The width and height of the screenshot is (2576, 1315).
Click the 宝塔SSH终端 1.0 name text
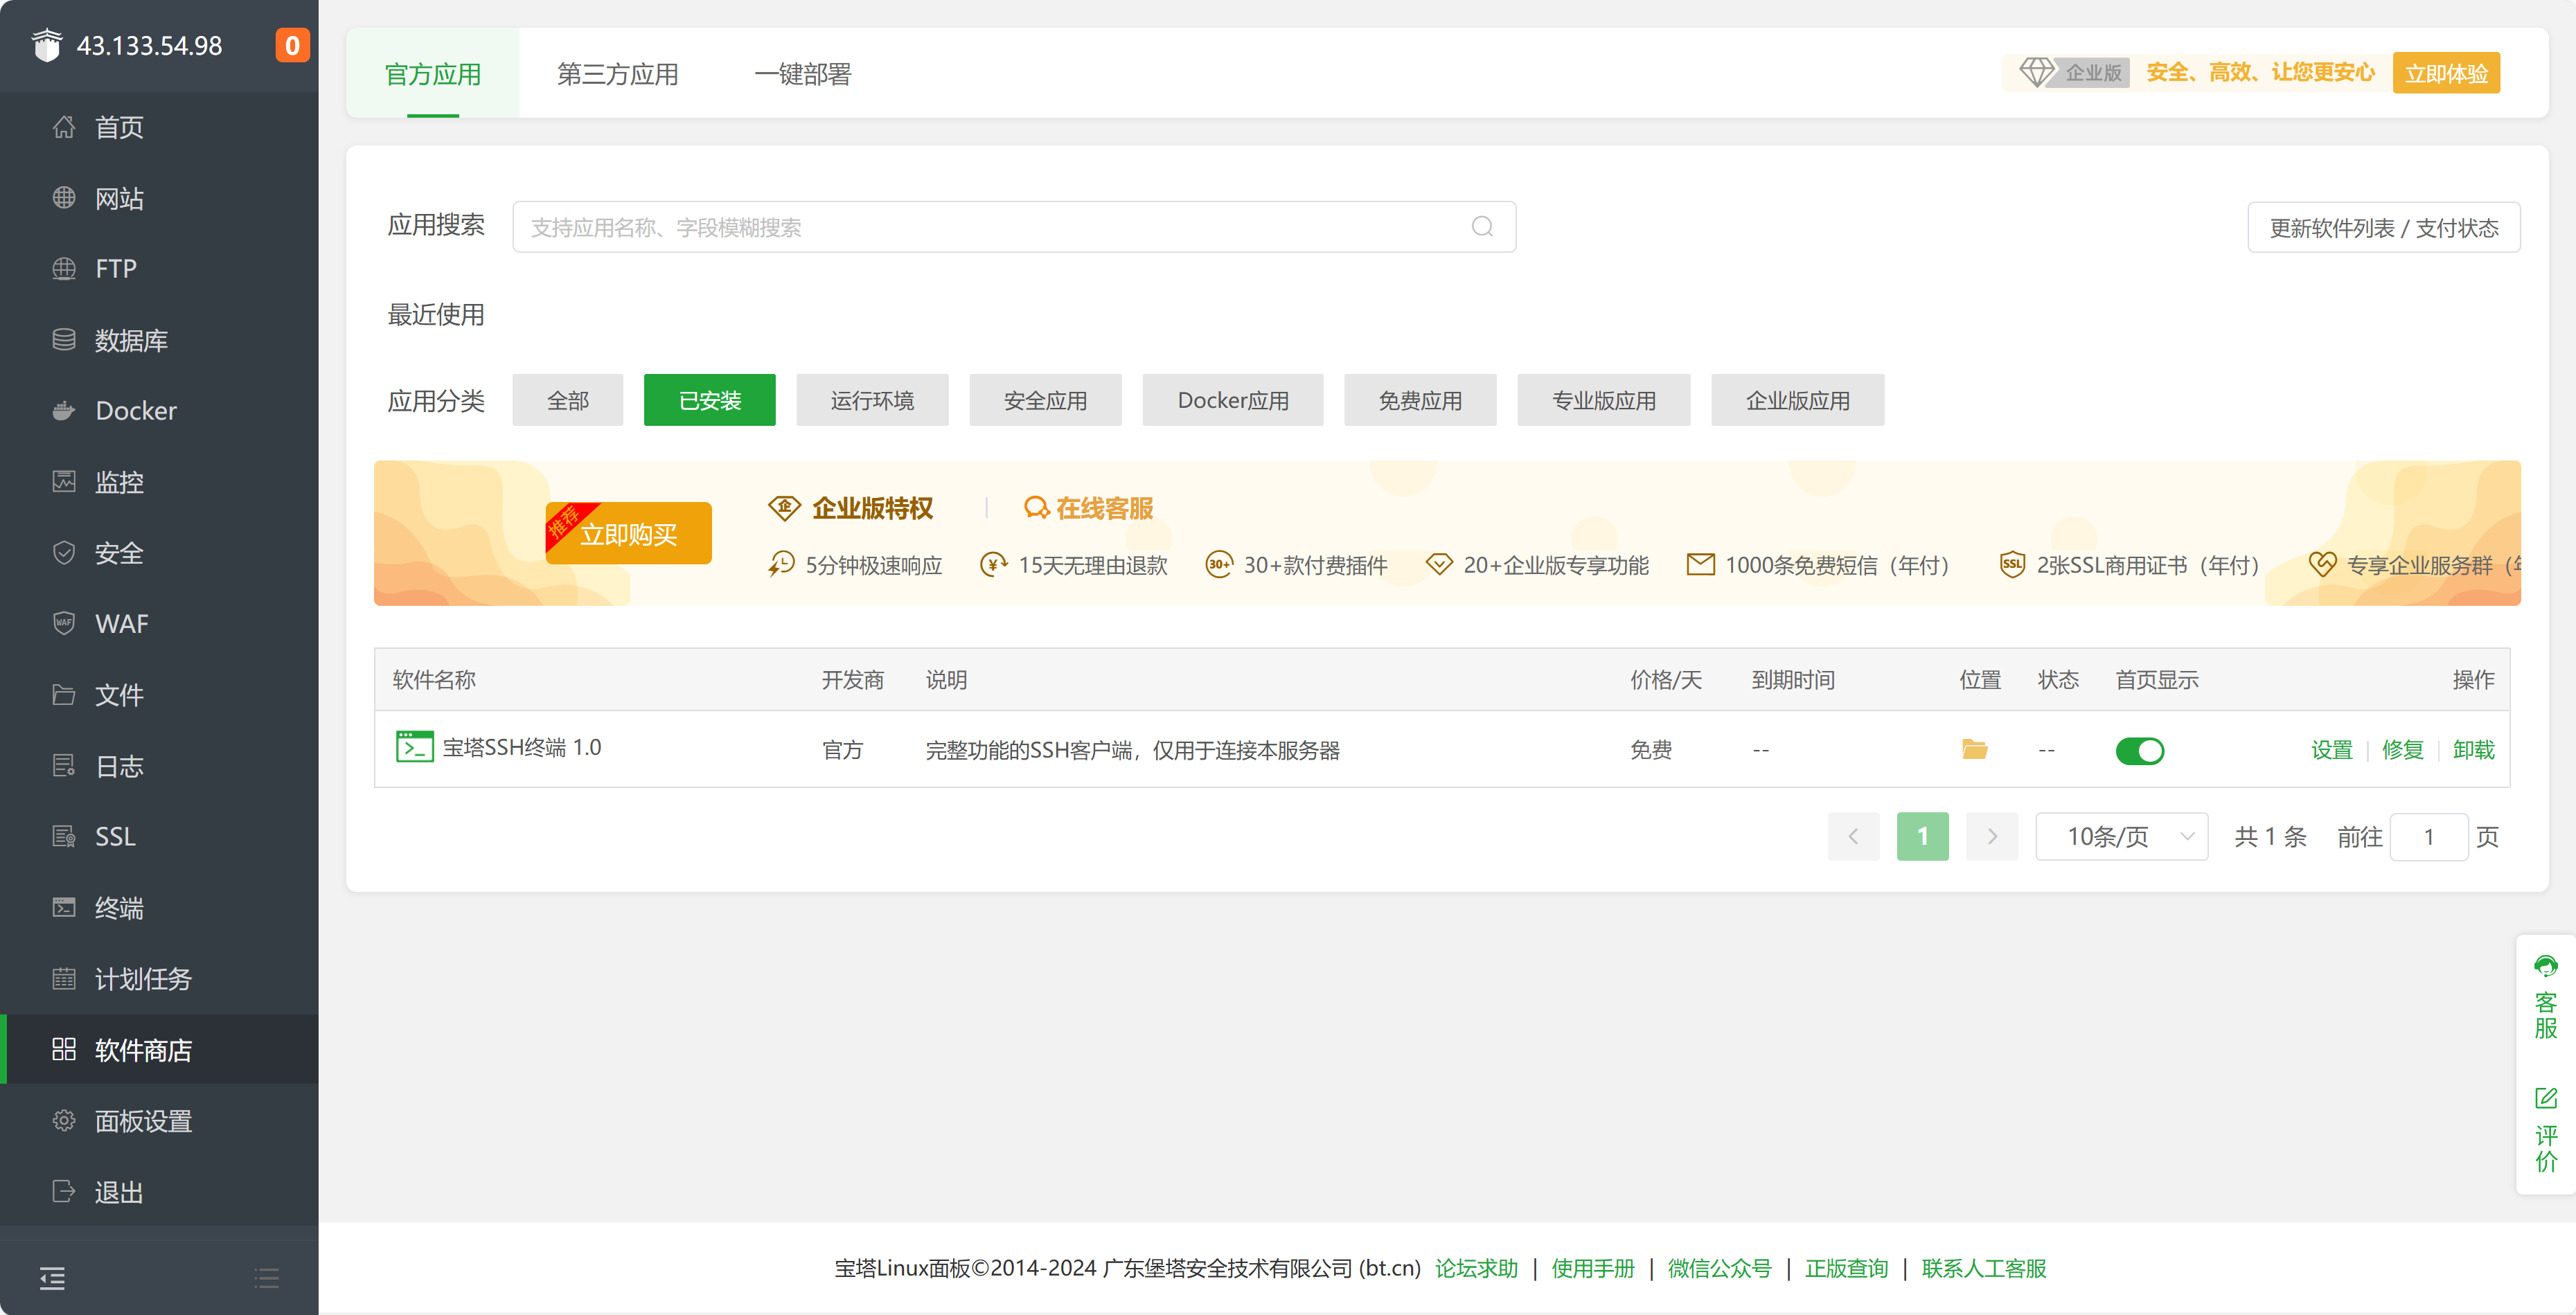(522, 748)
